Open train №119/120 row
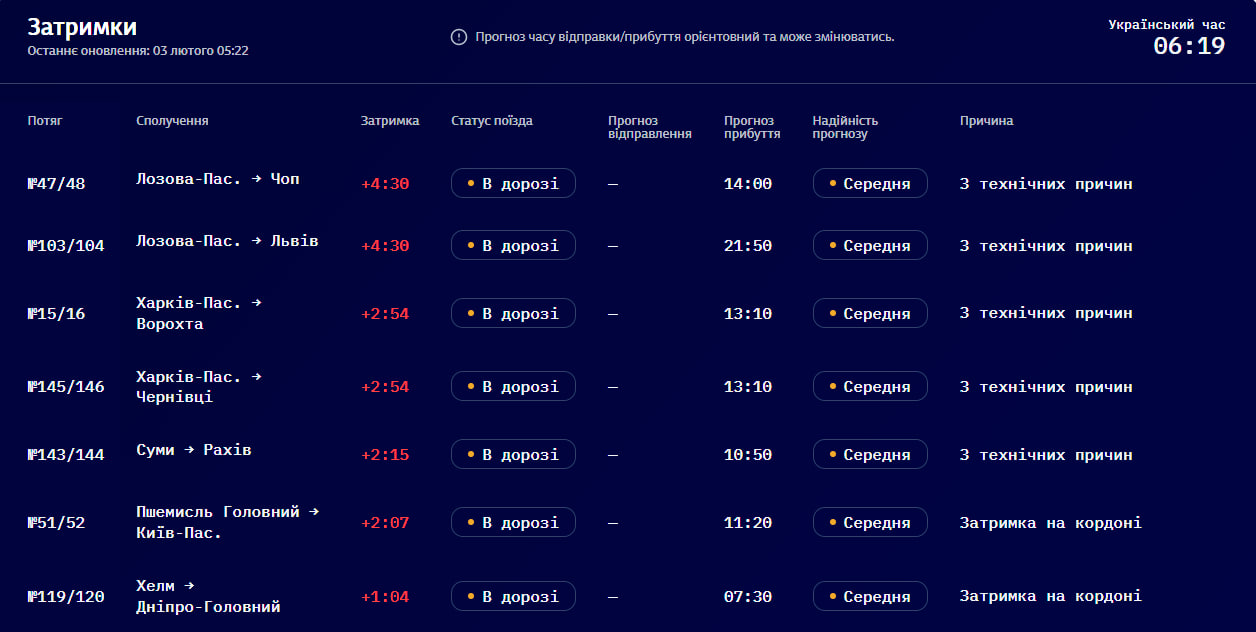Screen dimensions: 1256x632 click(66, 597)
